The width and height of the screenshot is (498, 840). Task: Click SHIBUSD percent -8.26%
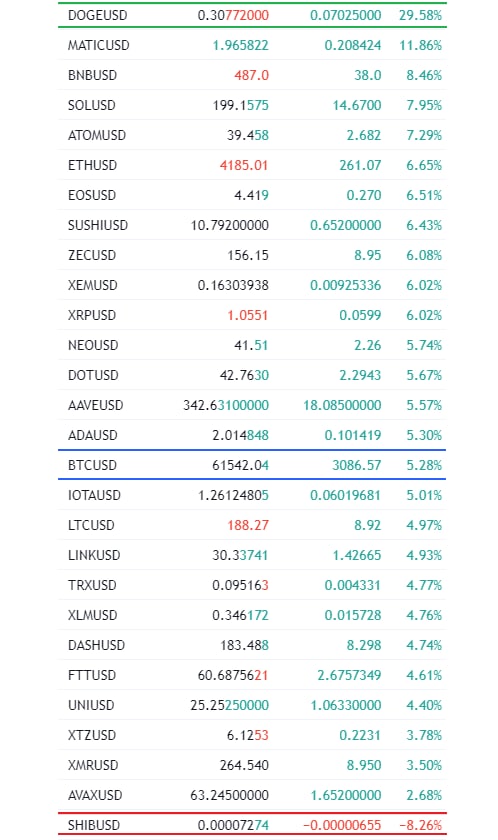[x=421, y=825]
